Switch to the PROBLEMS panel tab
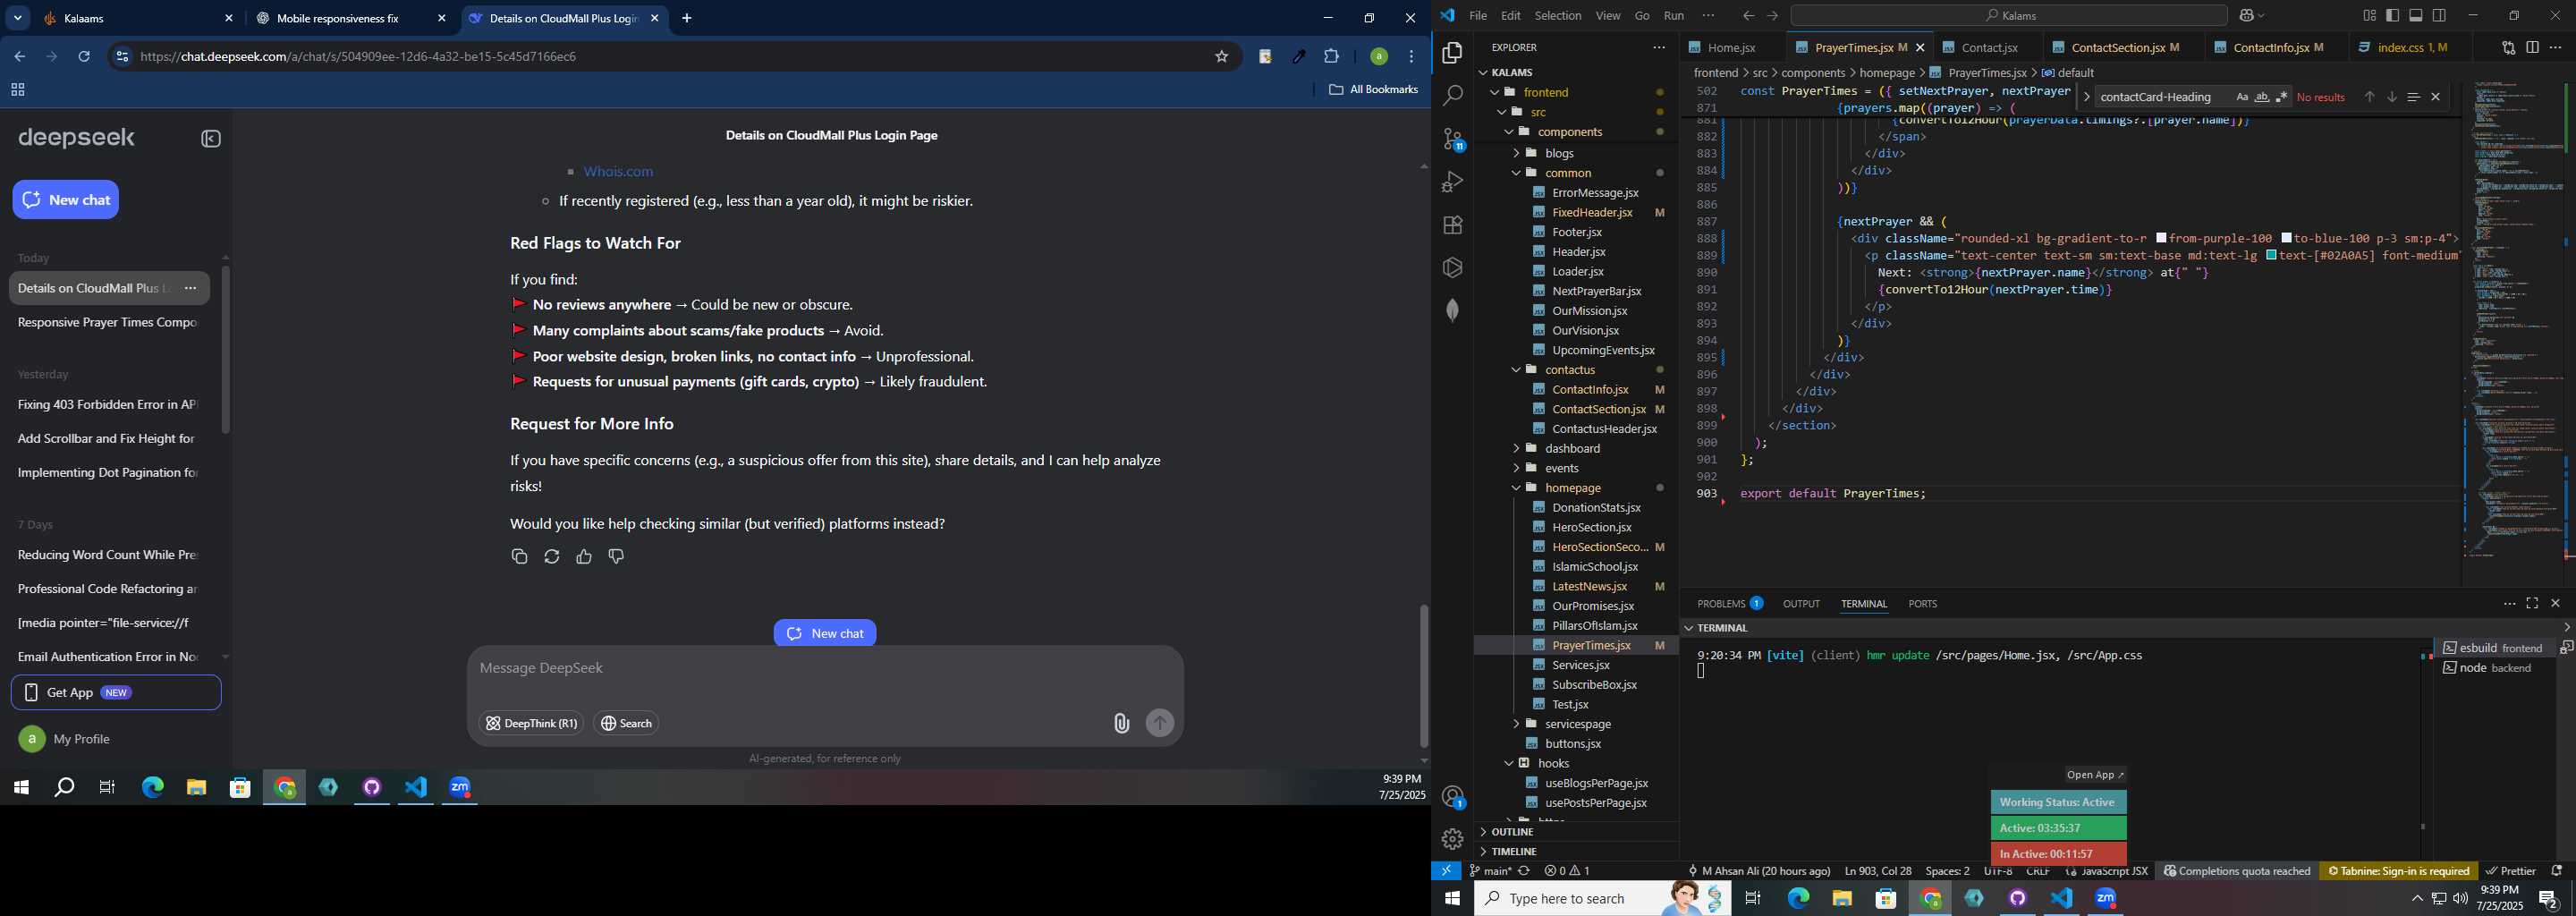2576x916 pixels. pyautogui.click(x=1729, y=604)
